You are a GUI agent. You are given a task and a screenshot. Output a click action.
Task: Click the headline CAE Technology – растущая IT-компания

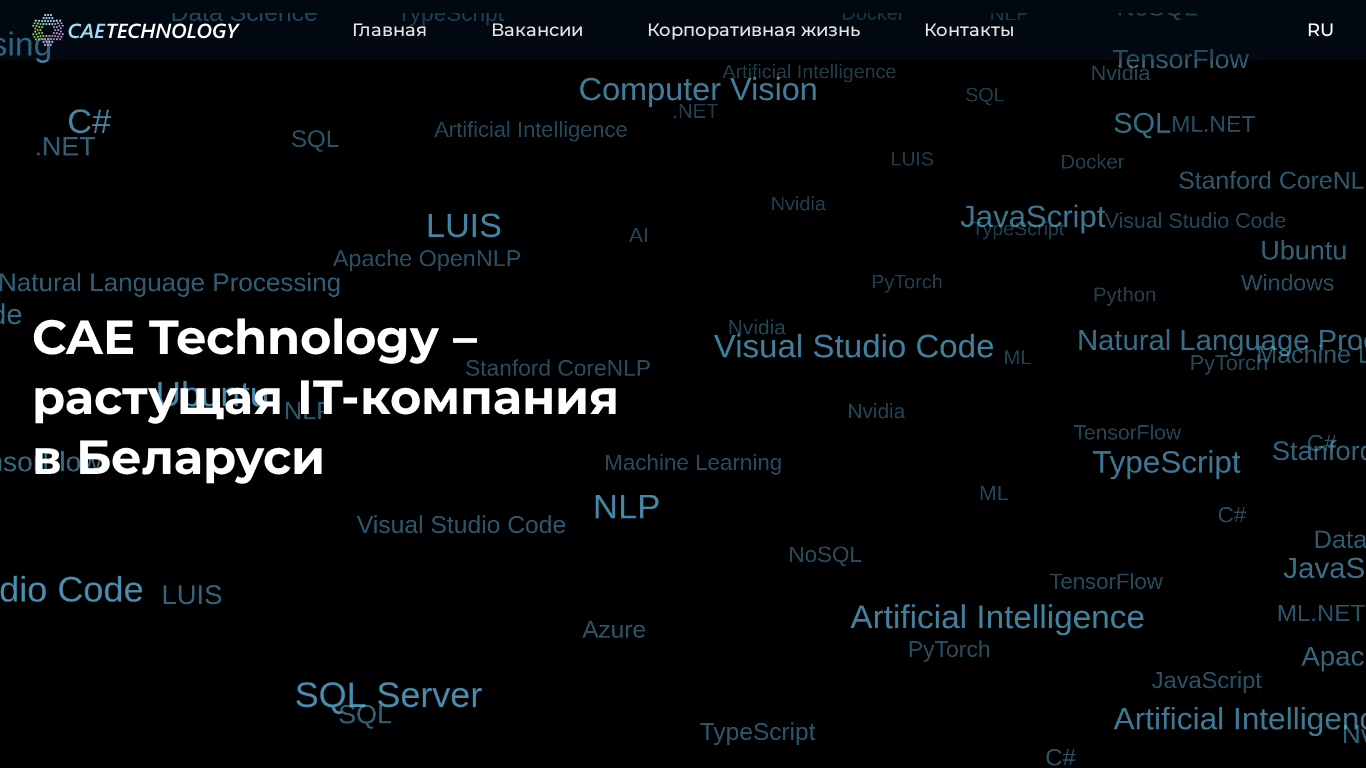pyautogui.click(x=325, y=398)
